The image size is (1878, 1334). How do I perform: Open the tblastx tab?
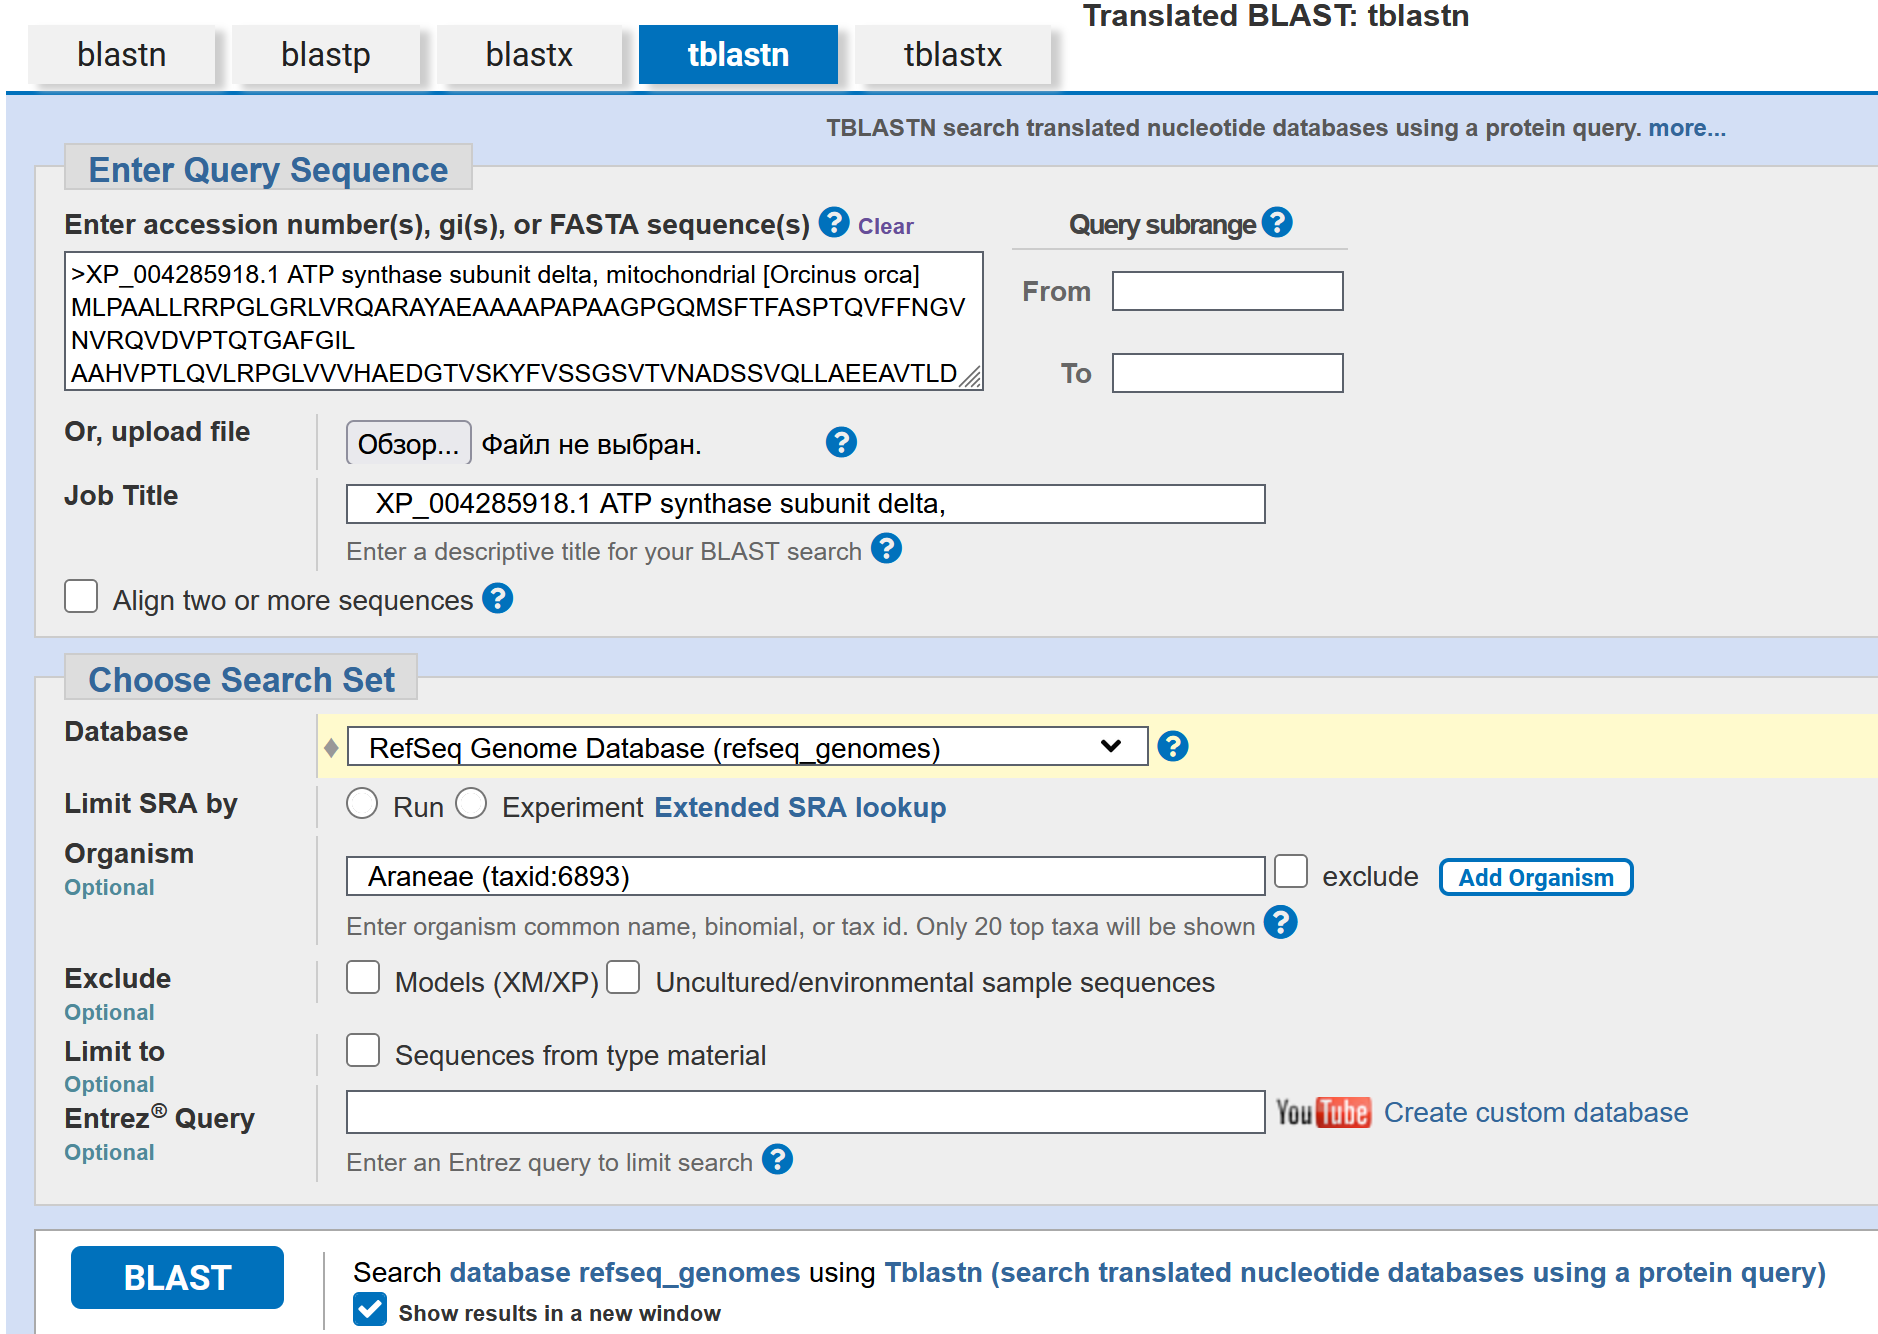952,55
